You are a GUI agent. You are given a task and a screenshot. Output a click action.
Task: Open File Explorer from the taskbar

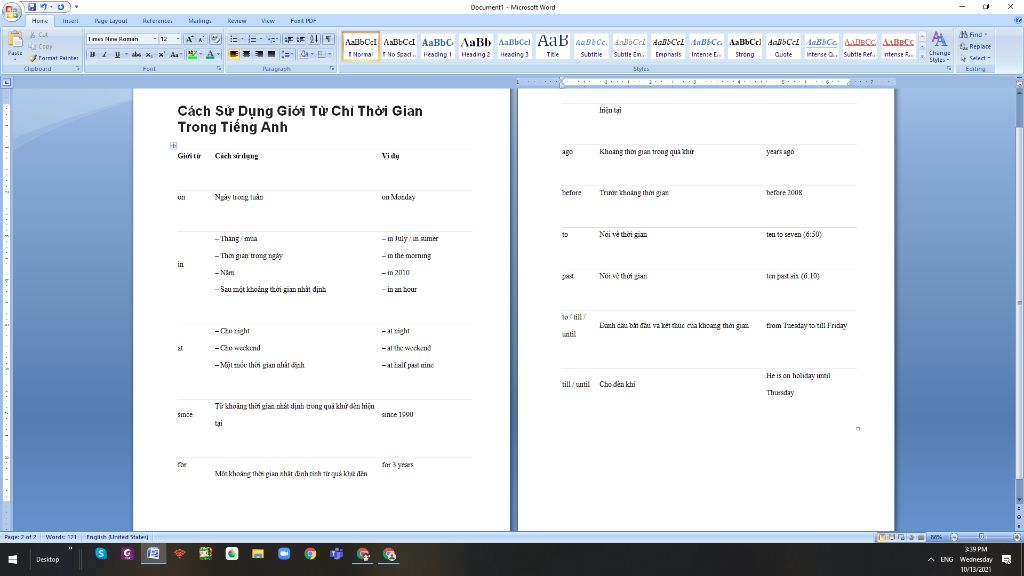(258, 554)
